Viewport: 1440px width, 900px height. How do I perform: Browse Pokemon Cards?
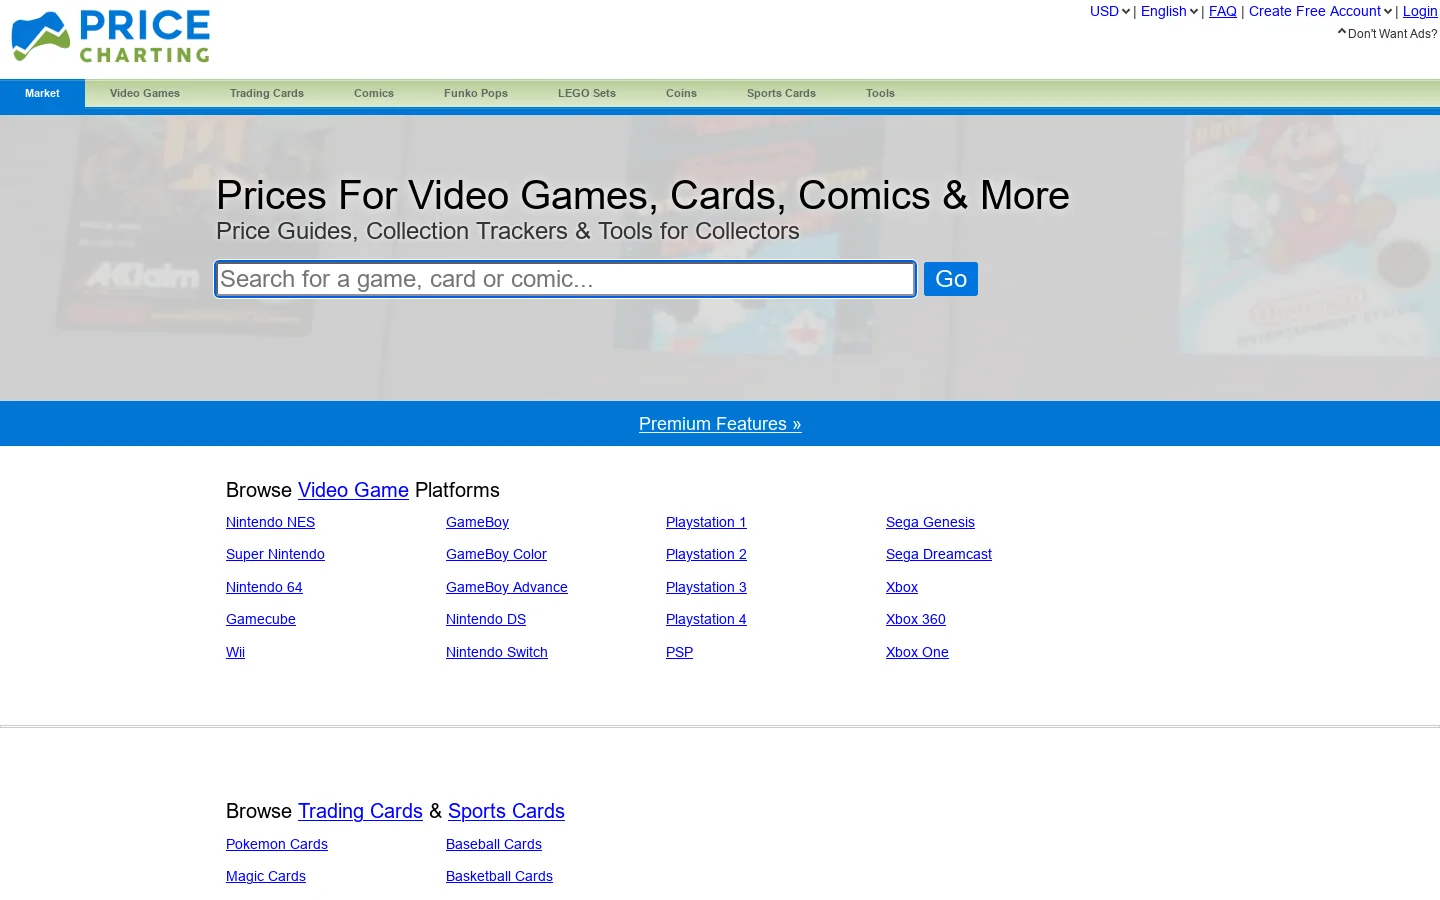tap(277, 844)
